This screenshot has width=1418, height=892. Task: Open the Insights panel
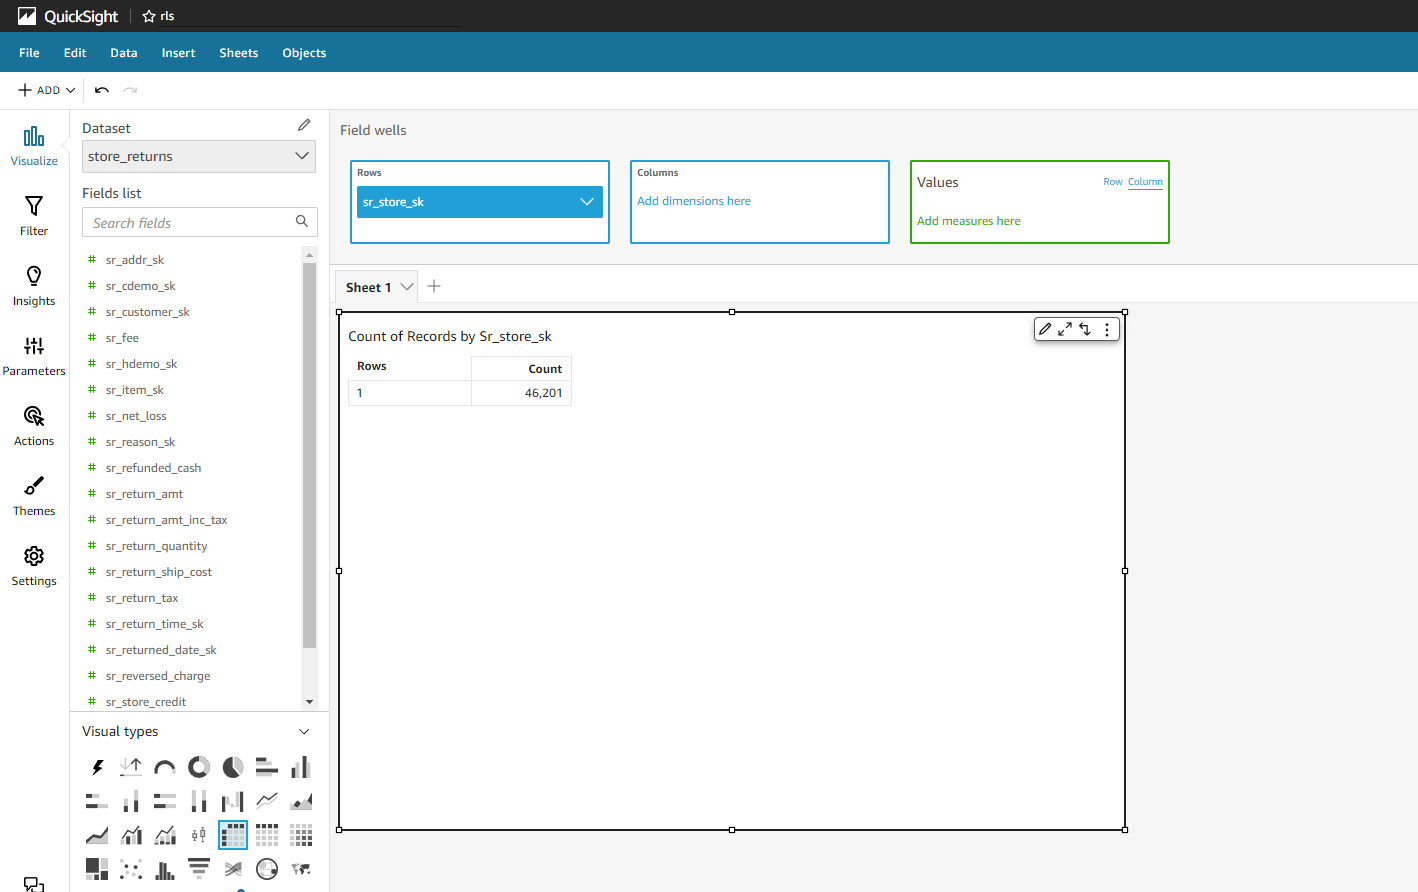click(x=34, y=286)
